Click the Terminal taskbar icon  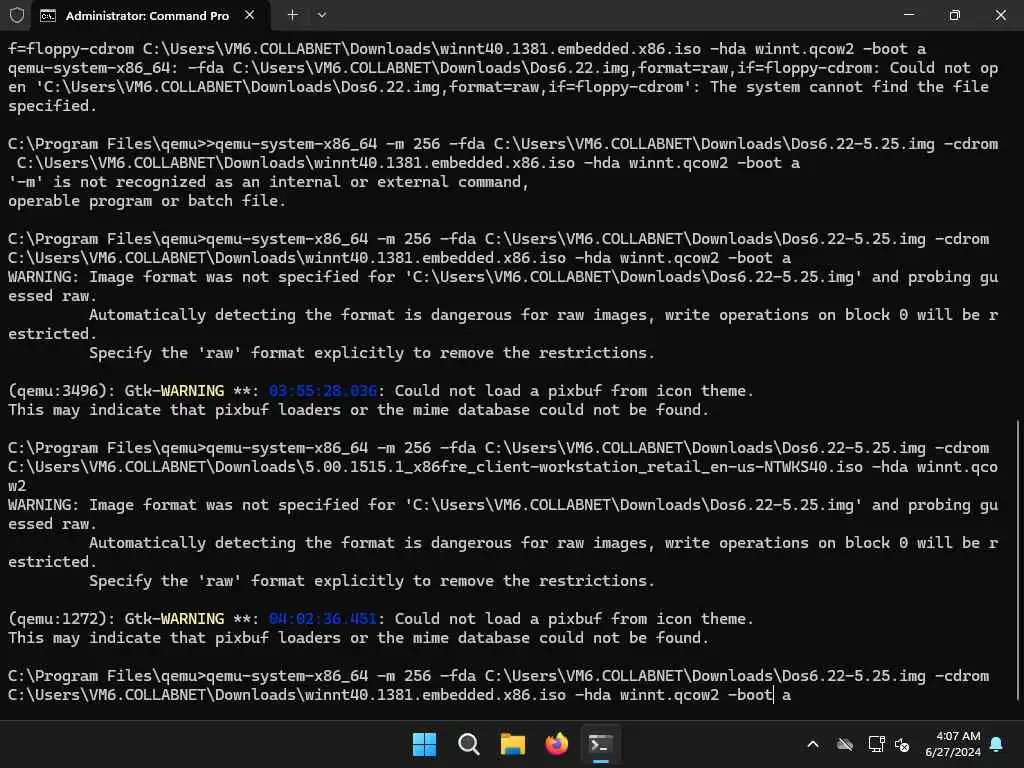(601, 744)
